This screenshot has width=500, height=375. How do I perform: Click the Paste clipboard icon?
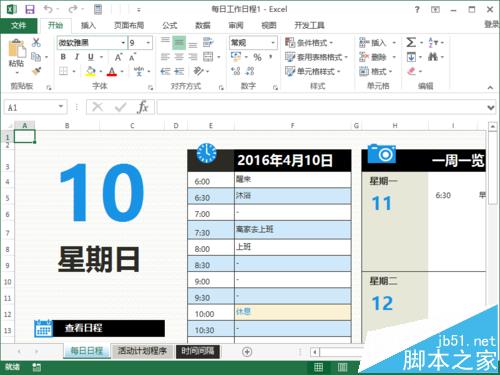point(17,48)
